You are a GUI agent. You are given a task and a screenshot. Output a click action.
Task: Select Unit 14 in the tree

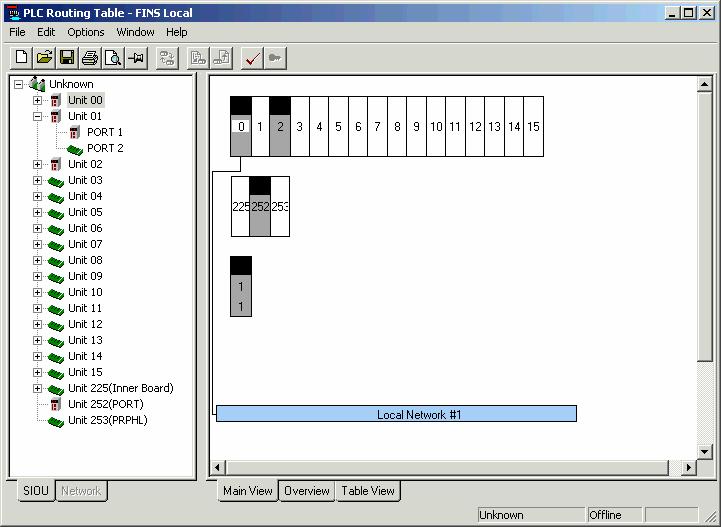[85, 356]
